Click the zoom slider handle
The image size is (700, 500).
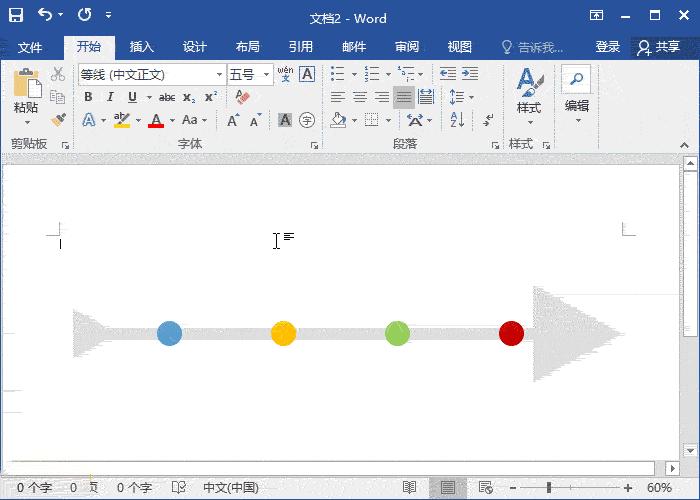[549, 488]
